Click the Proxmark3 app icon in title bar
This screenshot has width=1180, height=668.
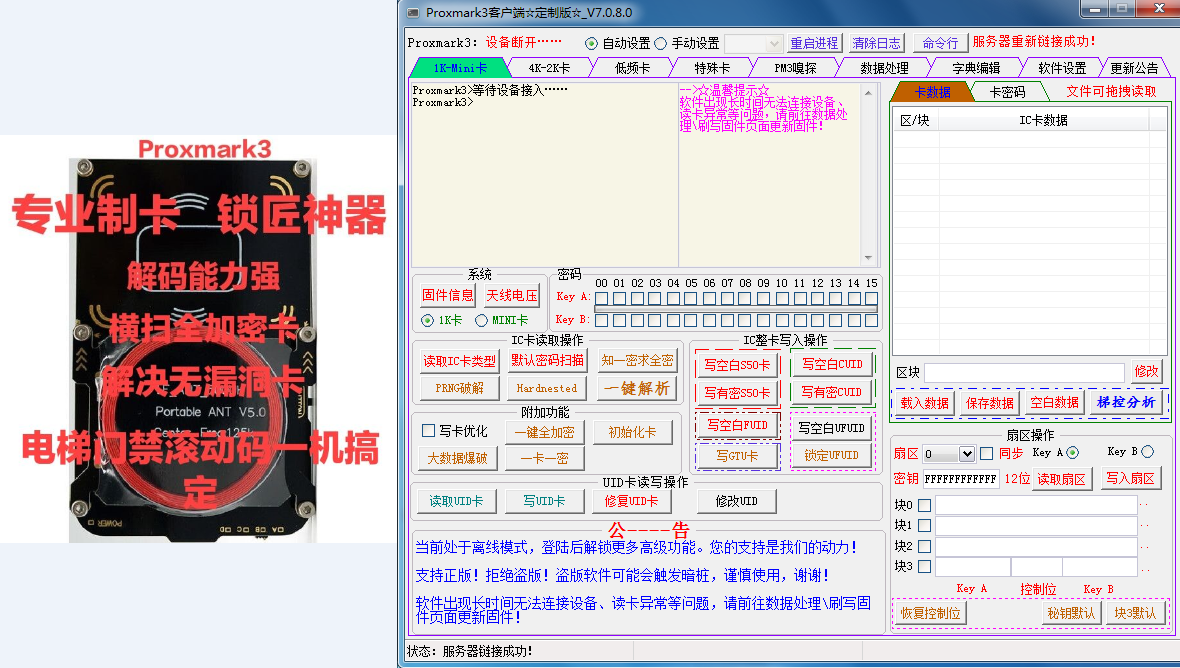click(x=413, y=13)
